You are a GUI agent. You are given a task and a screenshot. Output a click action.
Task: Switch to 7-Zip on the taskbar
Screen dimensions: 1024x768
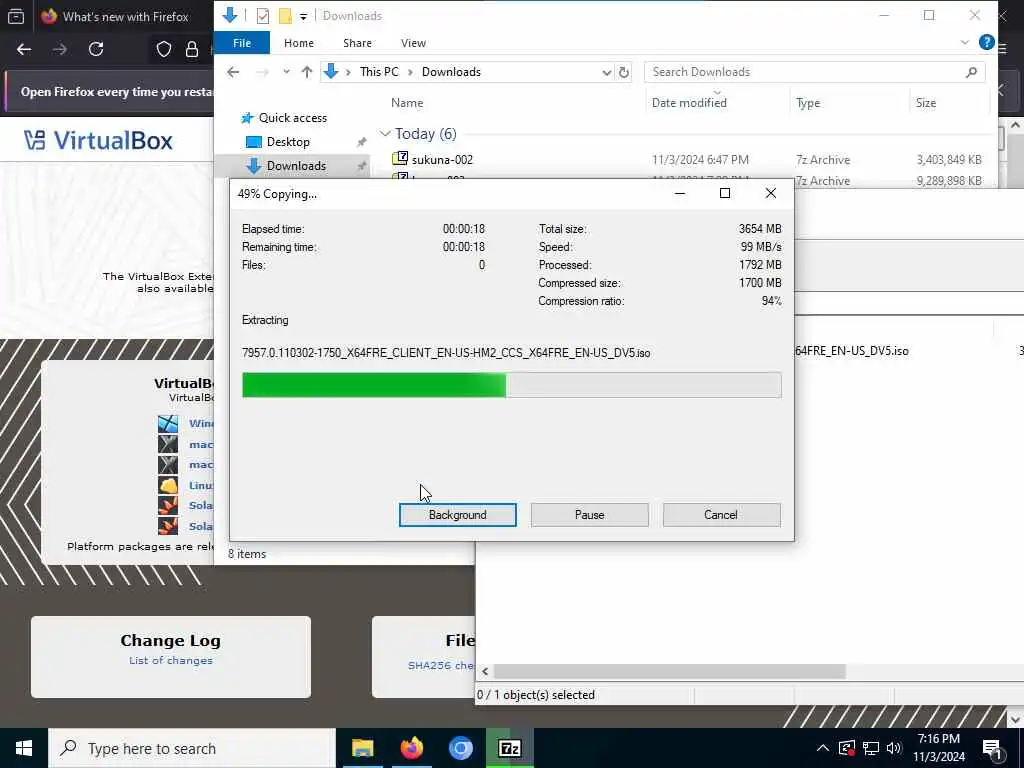click(509, 748)
